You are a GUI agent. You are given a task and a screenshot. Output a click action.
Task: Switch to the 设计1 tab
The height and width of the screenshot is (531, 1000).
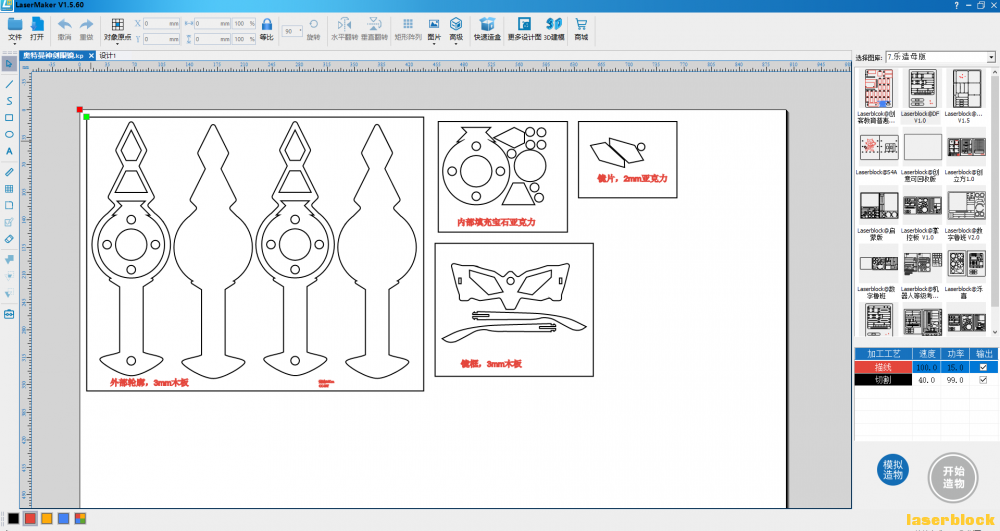point(108,55)
